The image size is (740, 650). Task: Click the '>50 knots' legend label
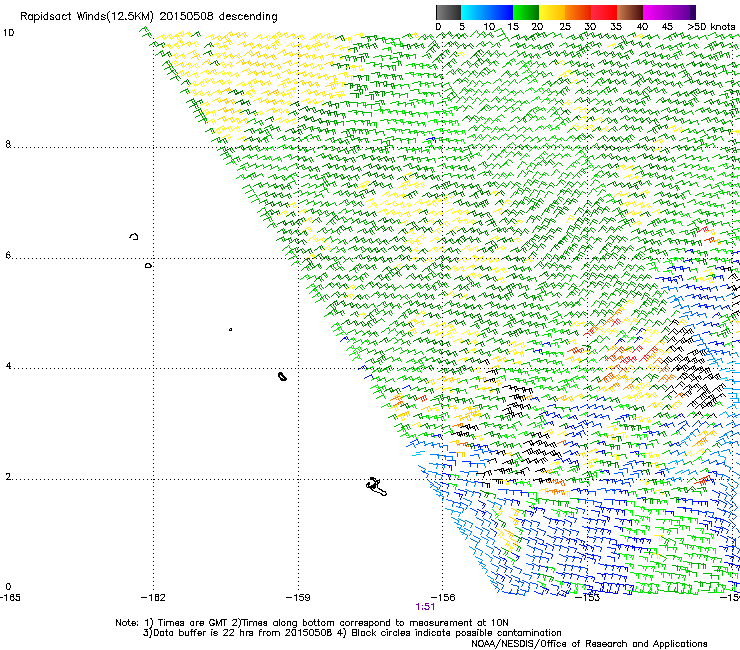coord(711,27)
